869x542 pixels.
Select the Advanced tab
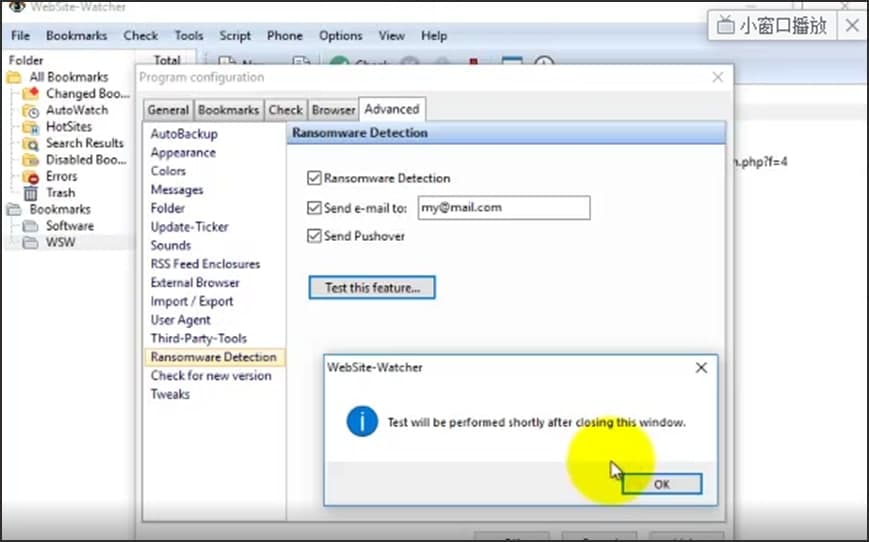coord(392,109)
